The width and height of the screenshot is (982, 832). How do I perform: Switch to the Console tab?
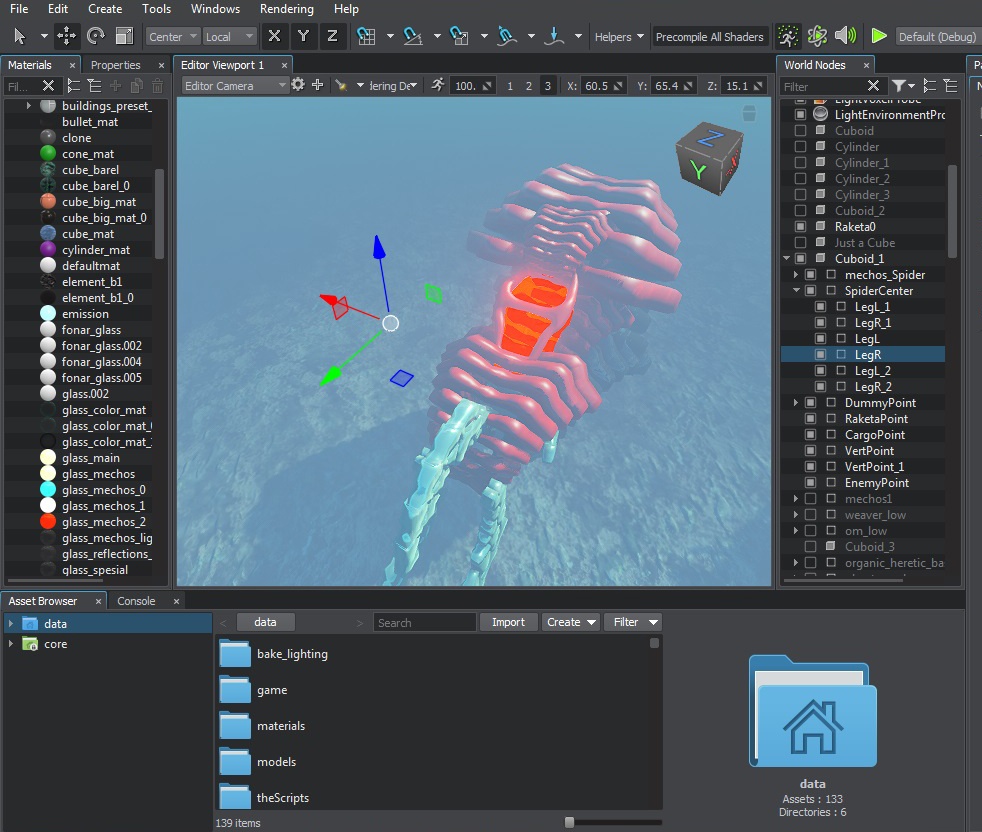pyautogui.click(x=137, y=601)
